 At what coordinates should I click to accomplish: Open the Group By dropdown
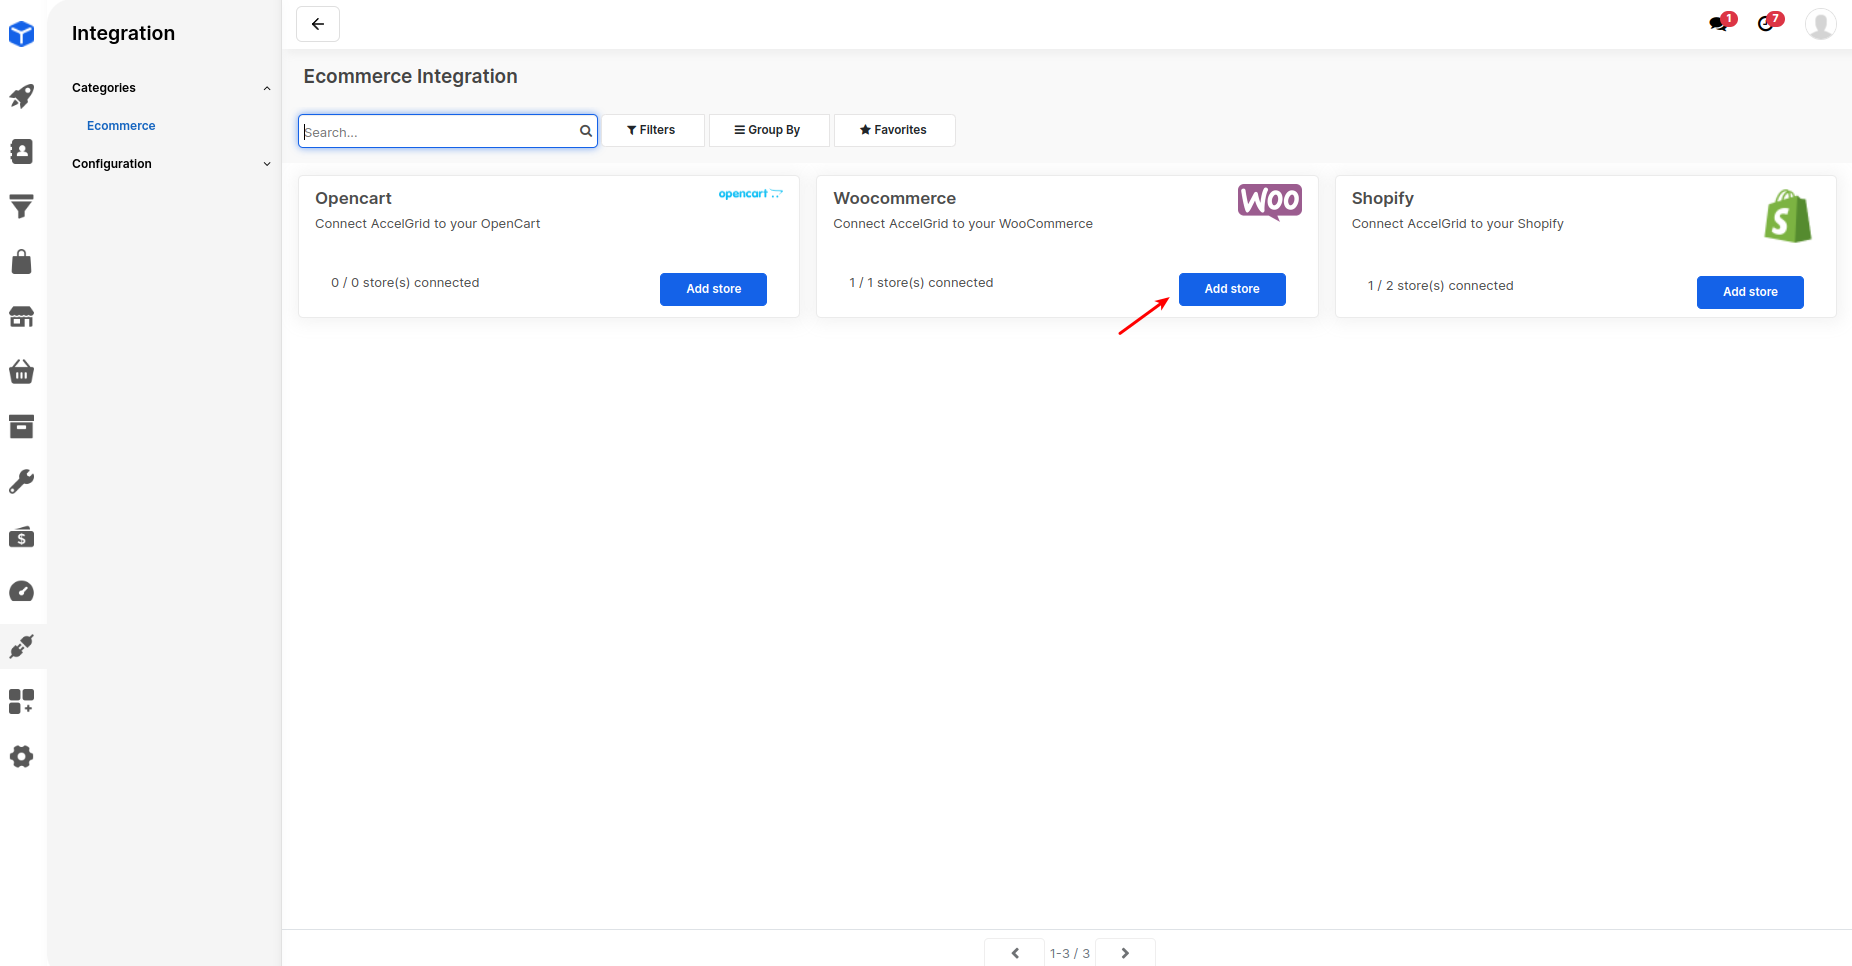(x=768, y=130)
